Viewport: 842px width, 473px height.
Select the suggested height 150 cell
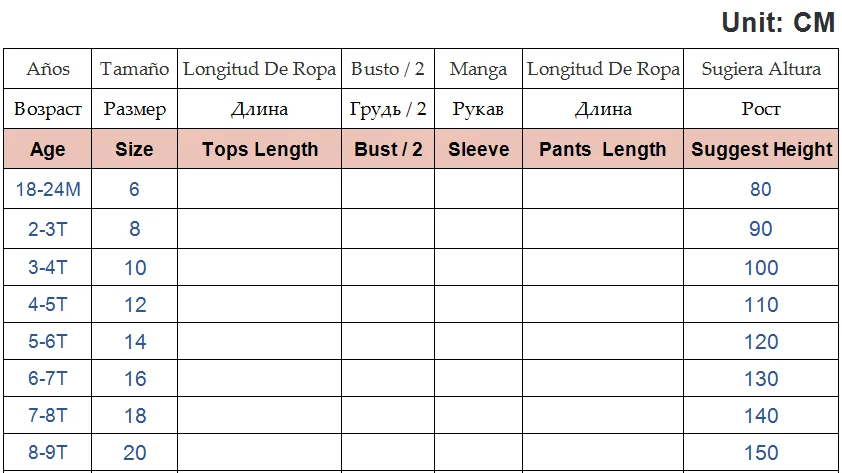pyautogui.click(x=761, y=453)
